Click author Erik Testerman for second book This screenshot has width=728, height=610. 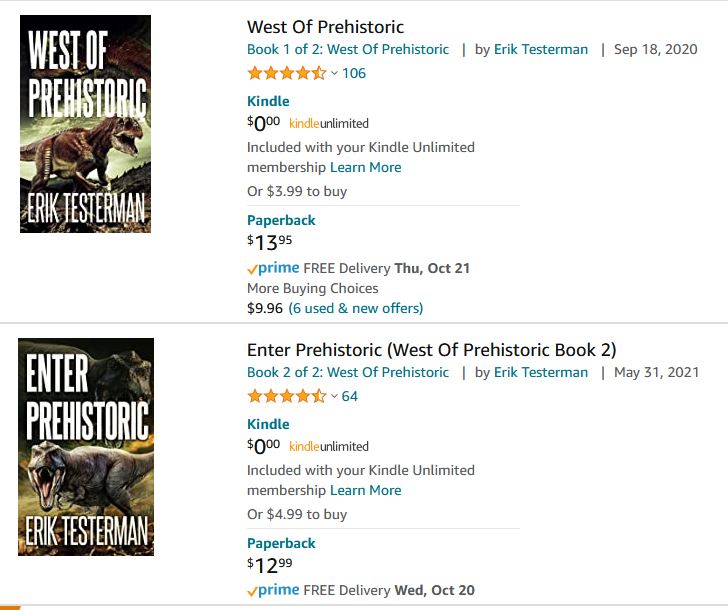[541, 372]
